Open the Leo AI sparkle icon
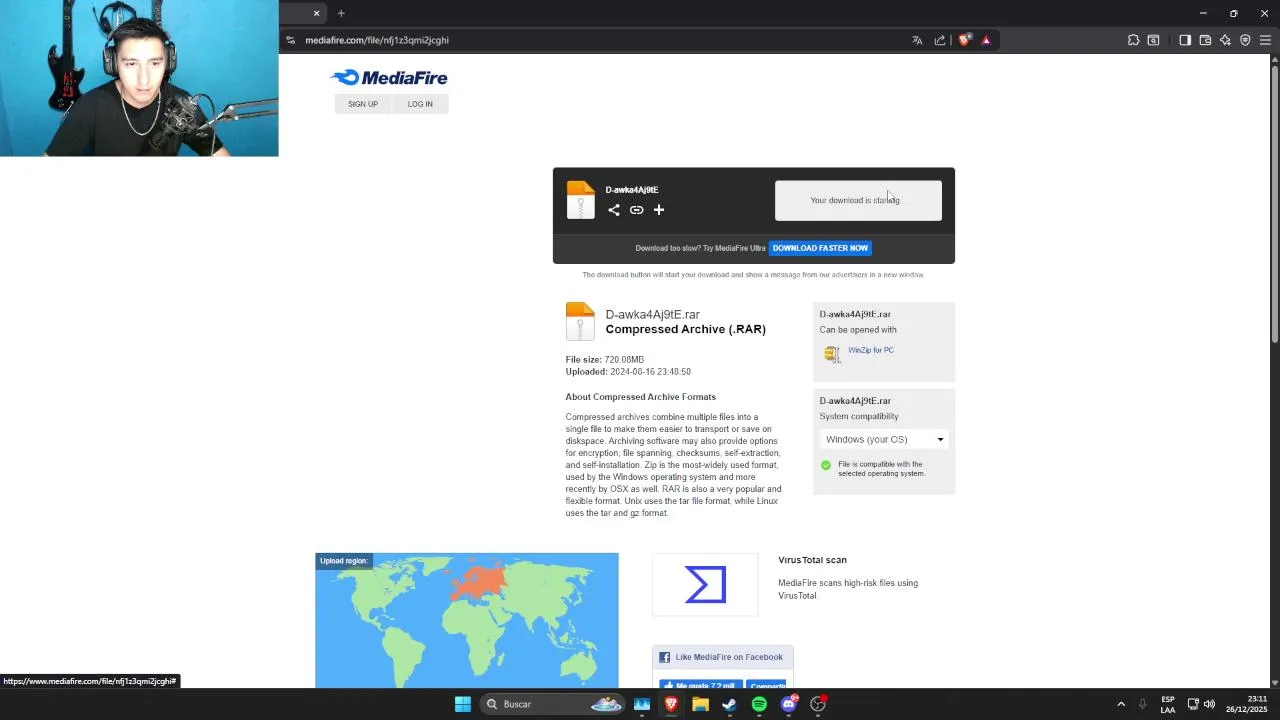This screenshot has width=1280, height=720. 1225,40
